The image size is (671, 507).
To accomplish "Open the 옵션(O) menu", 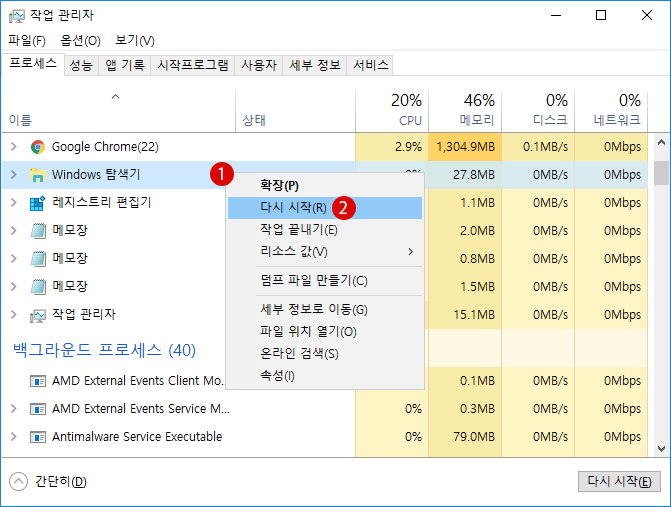I will coord(80,41).
